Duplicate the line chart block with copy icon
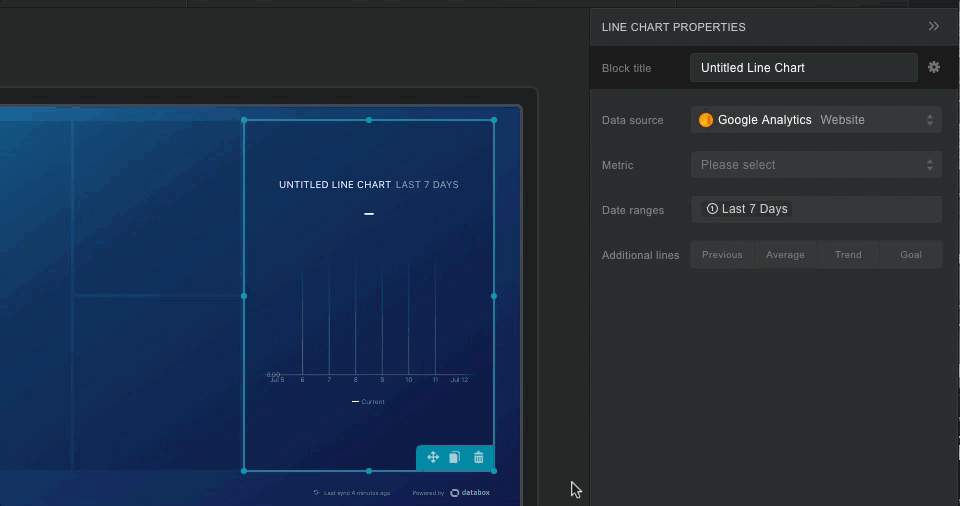 [454, 457]
